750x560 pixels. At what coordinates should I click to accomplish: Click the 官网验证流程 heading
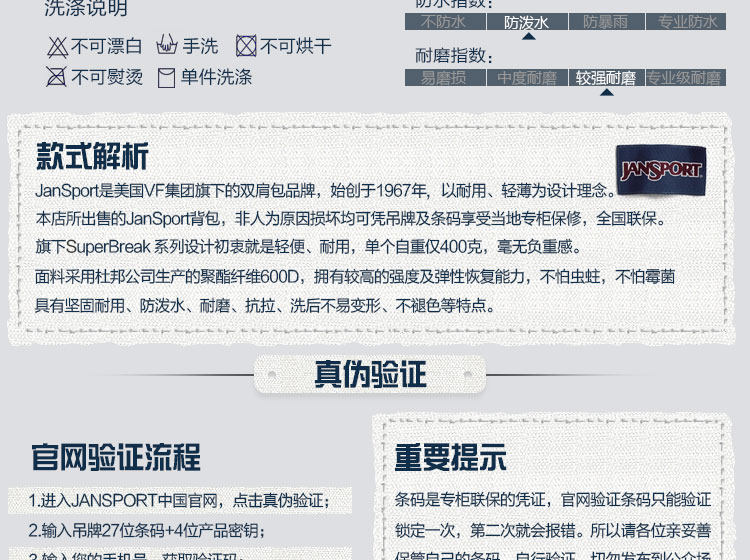116,457
